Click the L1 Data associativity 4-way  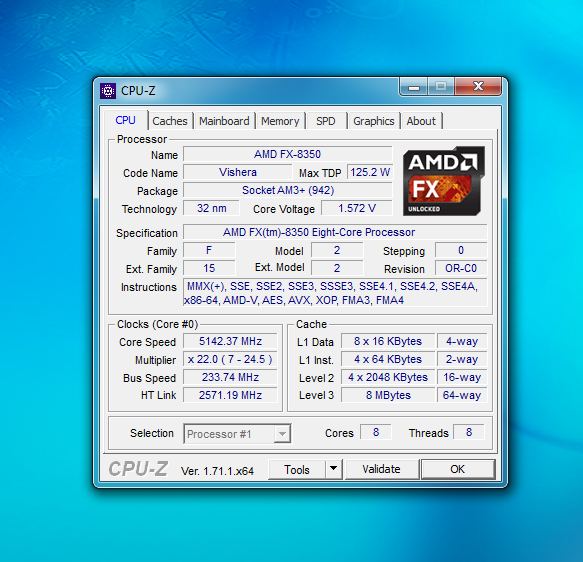462,341
